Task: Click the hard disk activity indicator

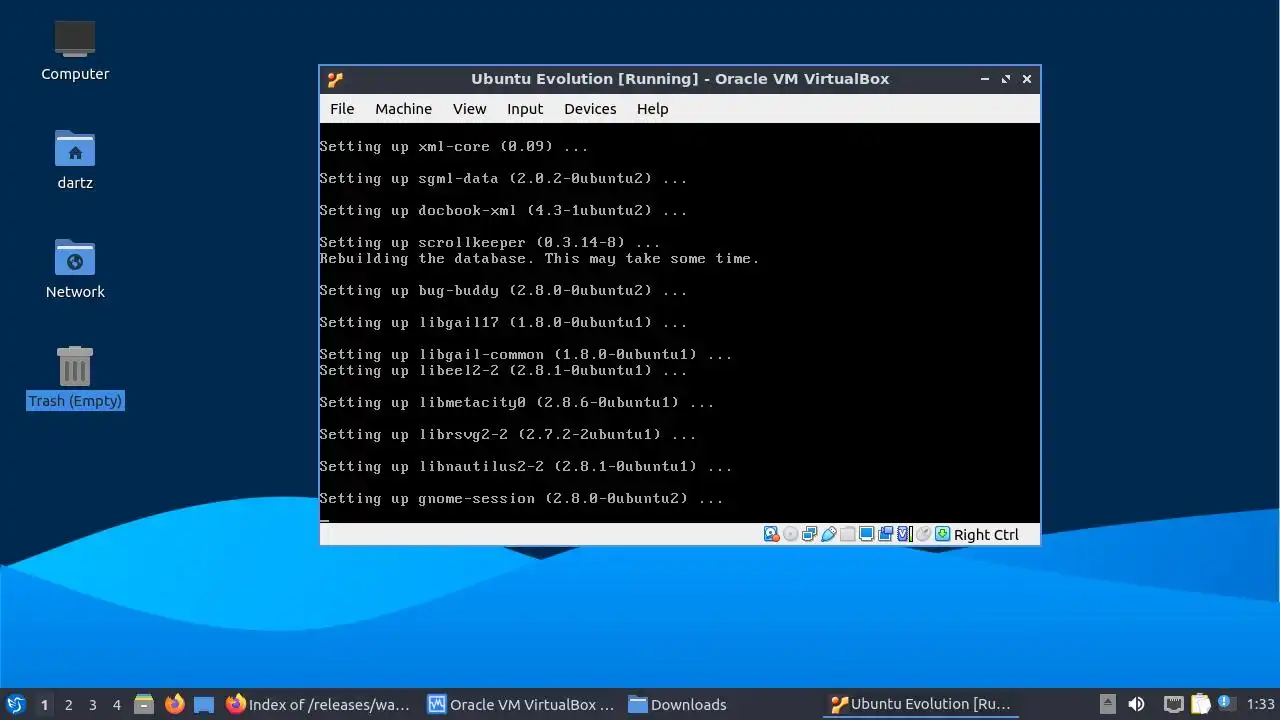Action: (771, 534)
